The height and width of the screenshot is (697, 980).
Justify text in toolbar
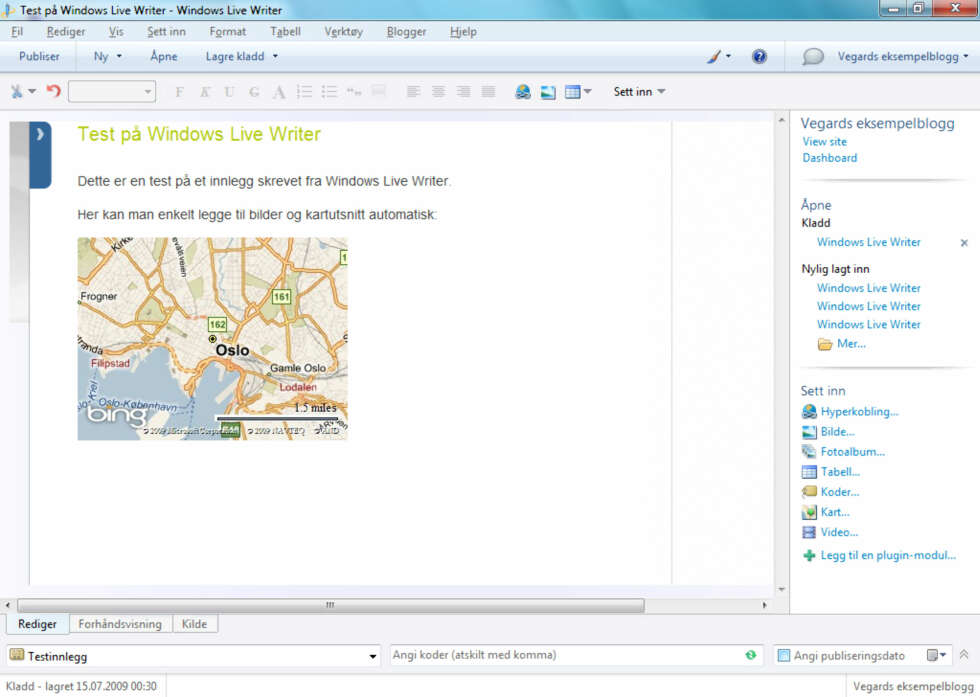488,92
